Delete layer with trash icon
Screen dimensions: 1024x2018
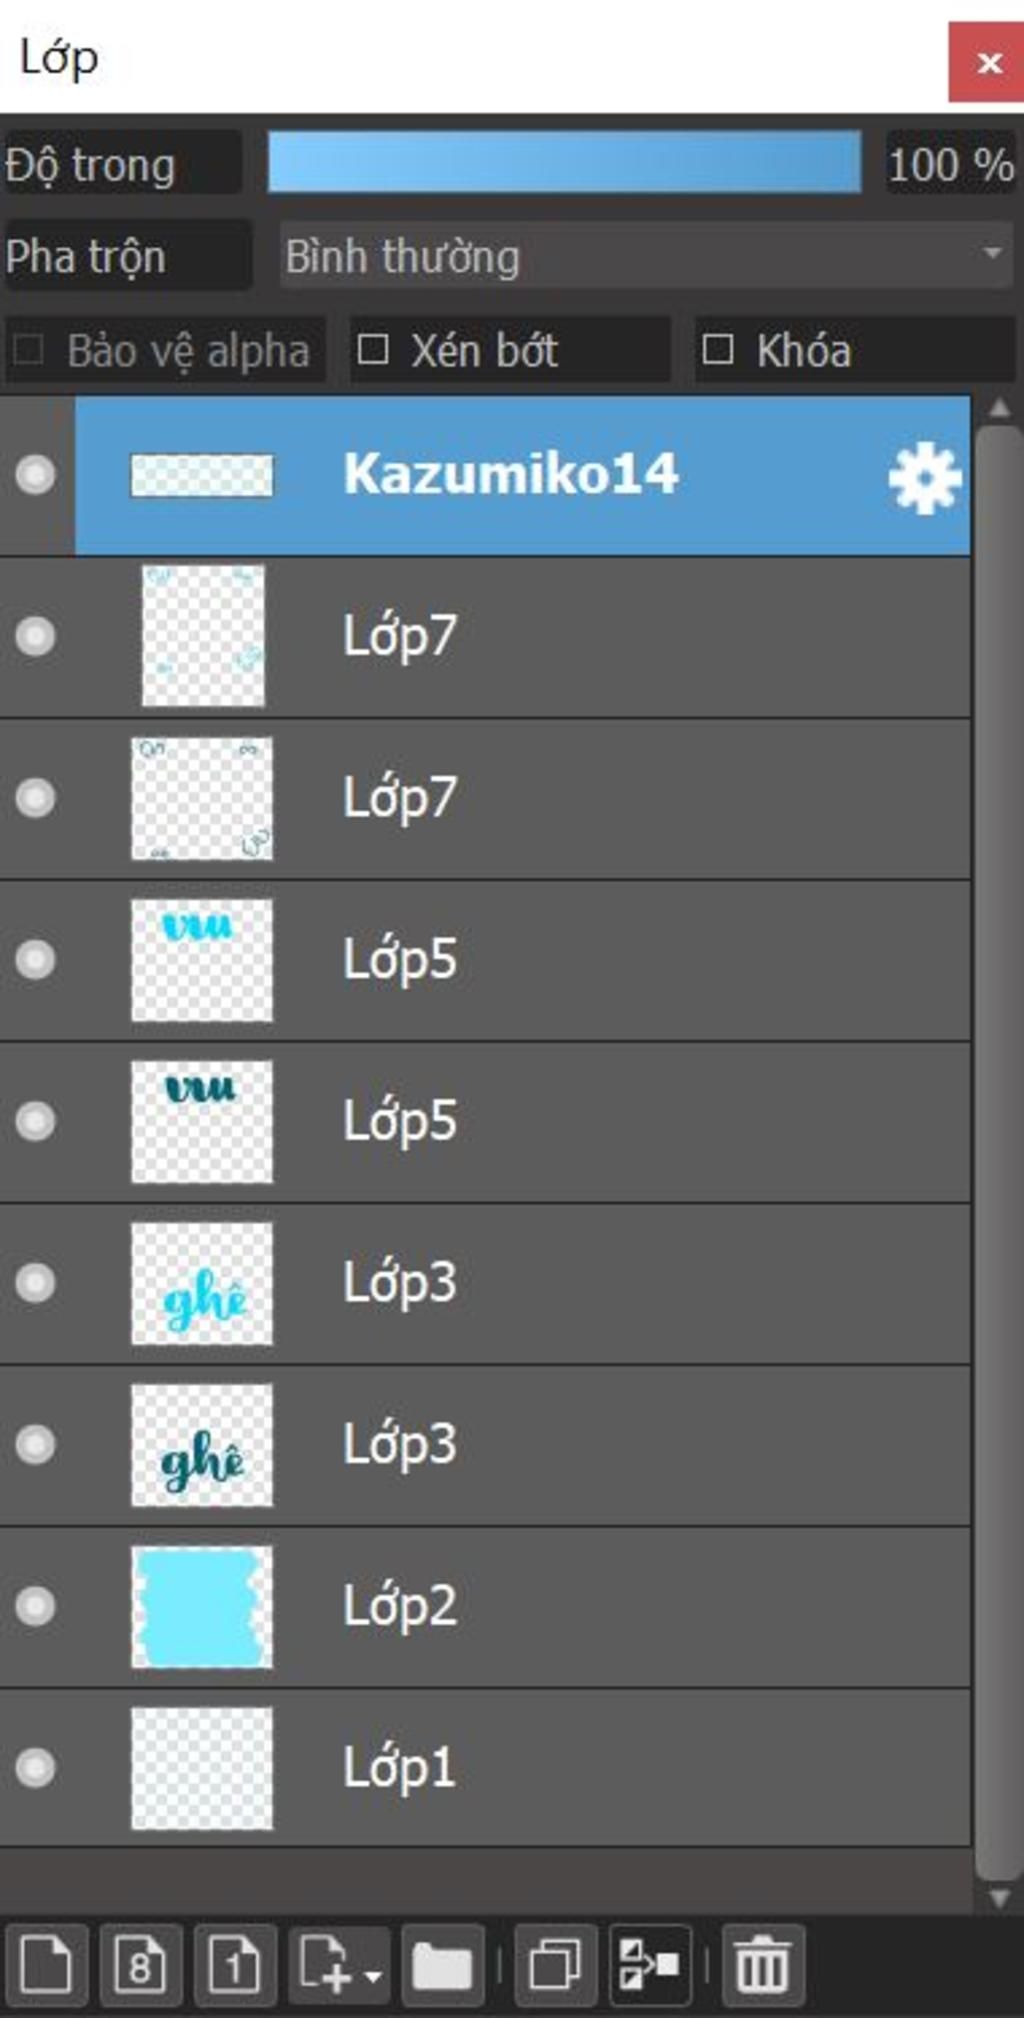[762, 1965]
